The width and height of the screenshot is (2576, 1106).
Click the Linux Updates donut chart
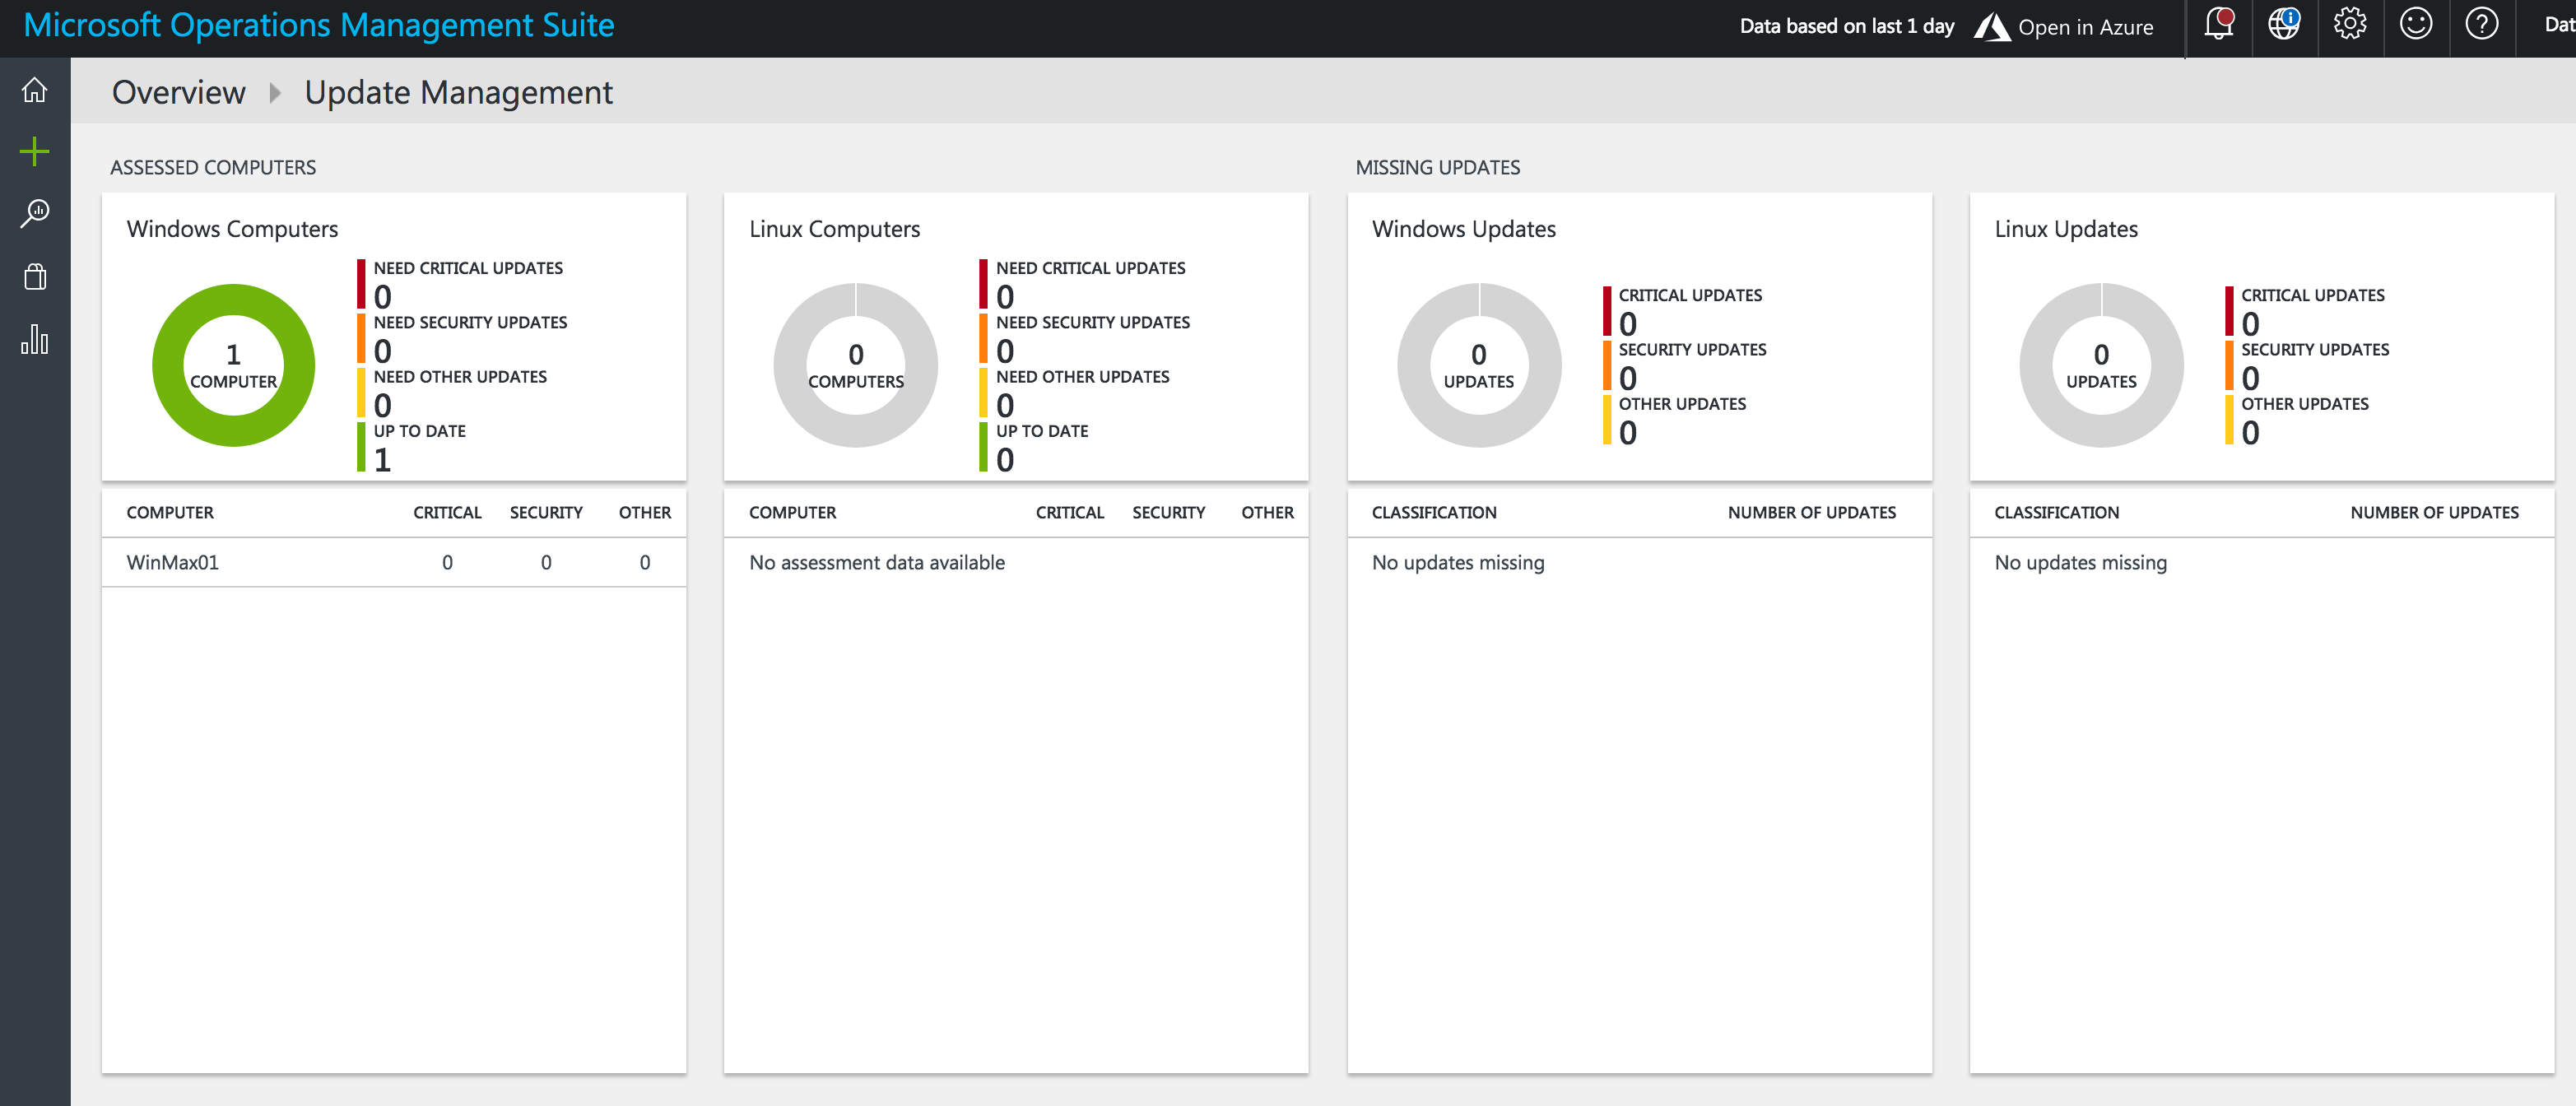pyautogui.click(x=2101, y=365)
